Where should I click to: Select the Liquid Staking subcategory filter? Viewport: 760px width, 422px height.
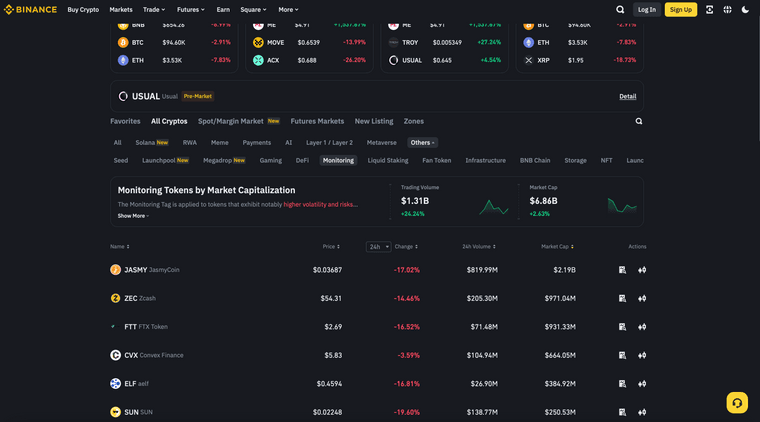coord(388,160)
